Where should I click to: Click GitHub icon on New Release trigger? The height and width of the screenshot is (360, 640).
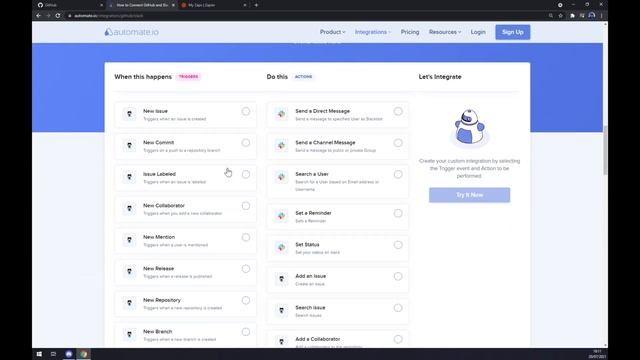click(x=129, y=271)
